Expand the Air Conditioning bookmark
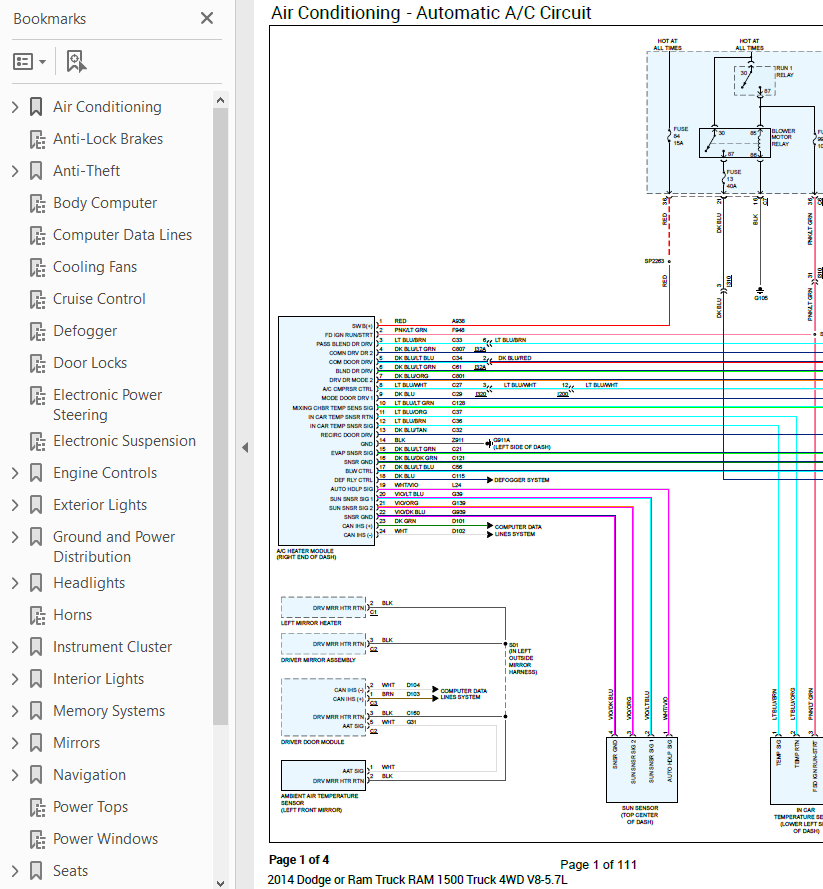 tap(14, 106)
